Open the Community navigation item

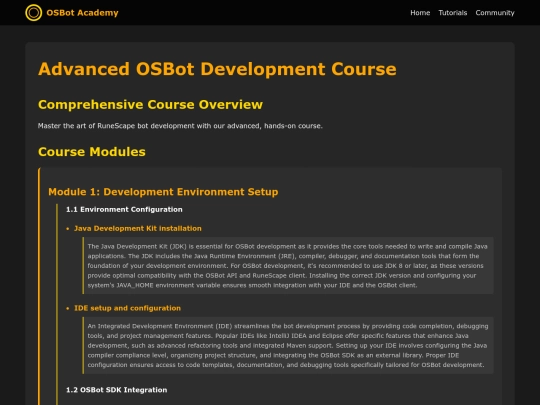point(495,13)
